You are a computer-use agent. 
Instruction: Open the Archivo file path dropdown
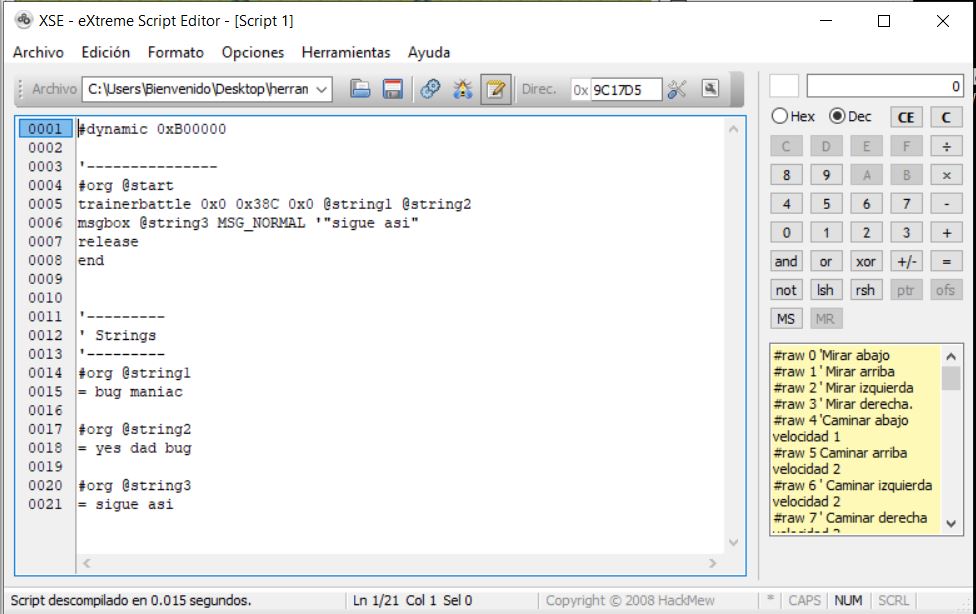(x=322, y=89)
